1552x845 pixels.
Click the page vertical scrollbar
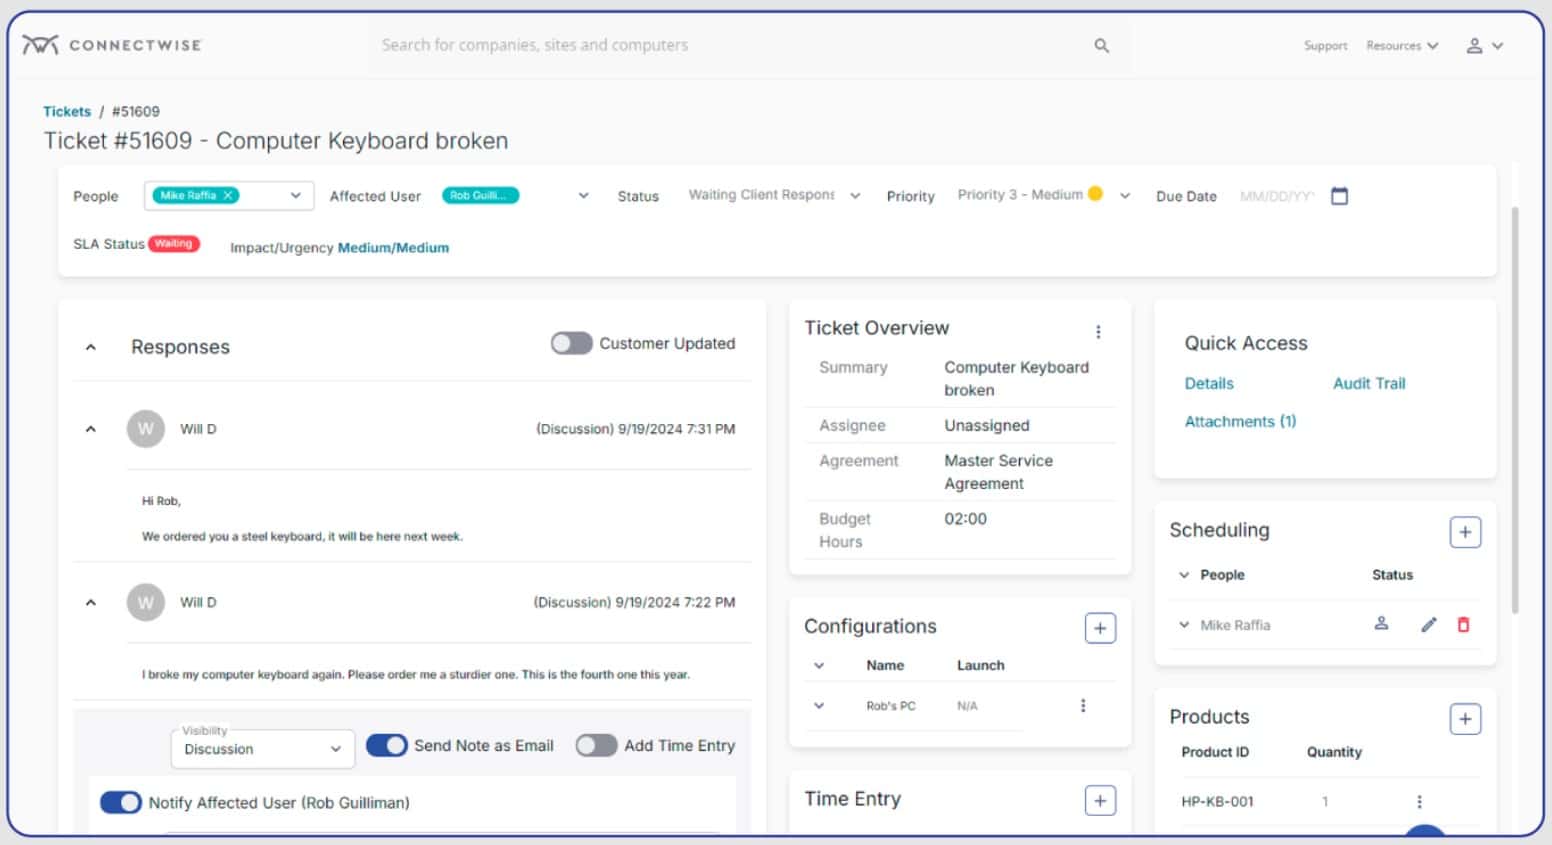[1515, 410]
